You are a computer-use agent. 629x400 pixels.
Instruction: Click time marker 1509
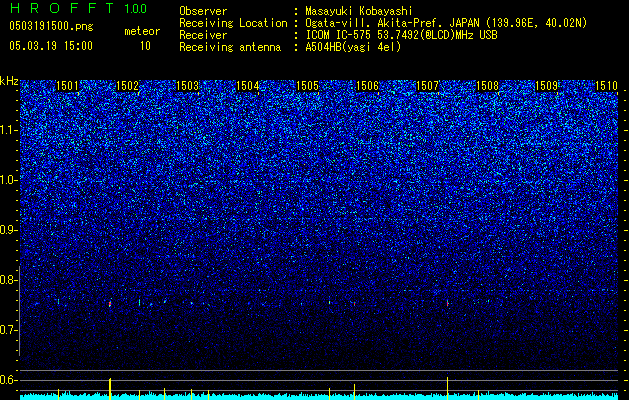(547, 86)
